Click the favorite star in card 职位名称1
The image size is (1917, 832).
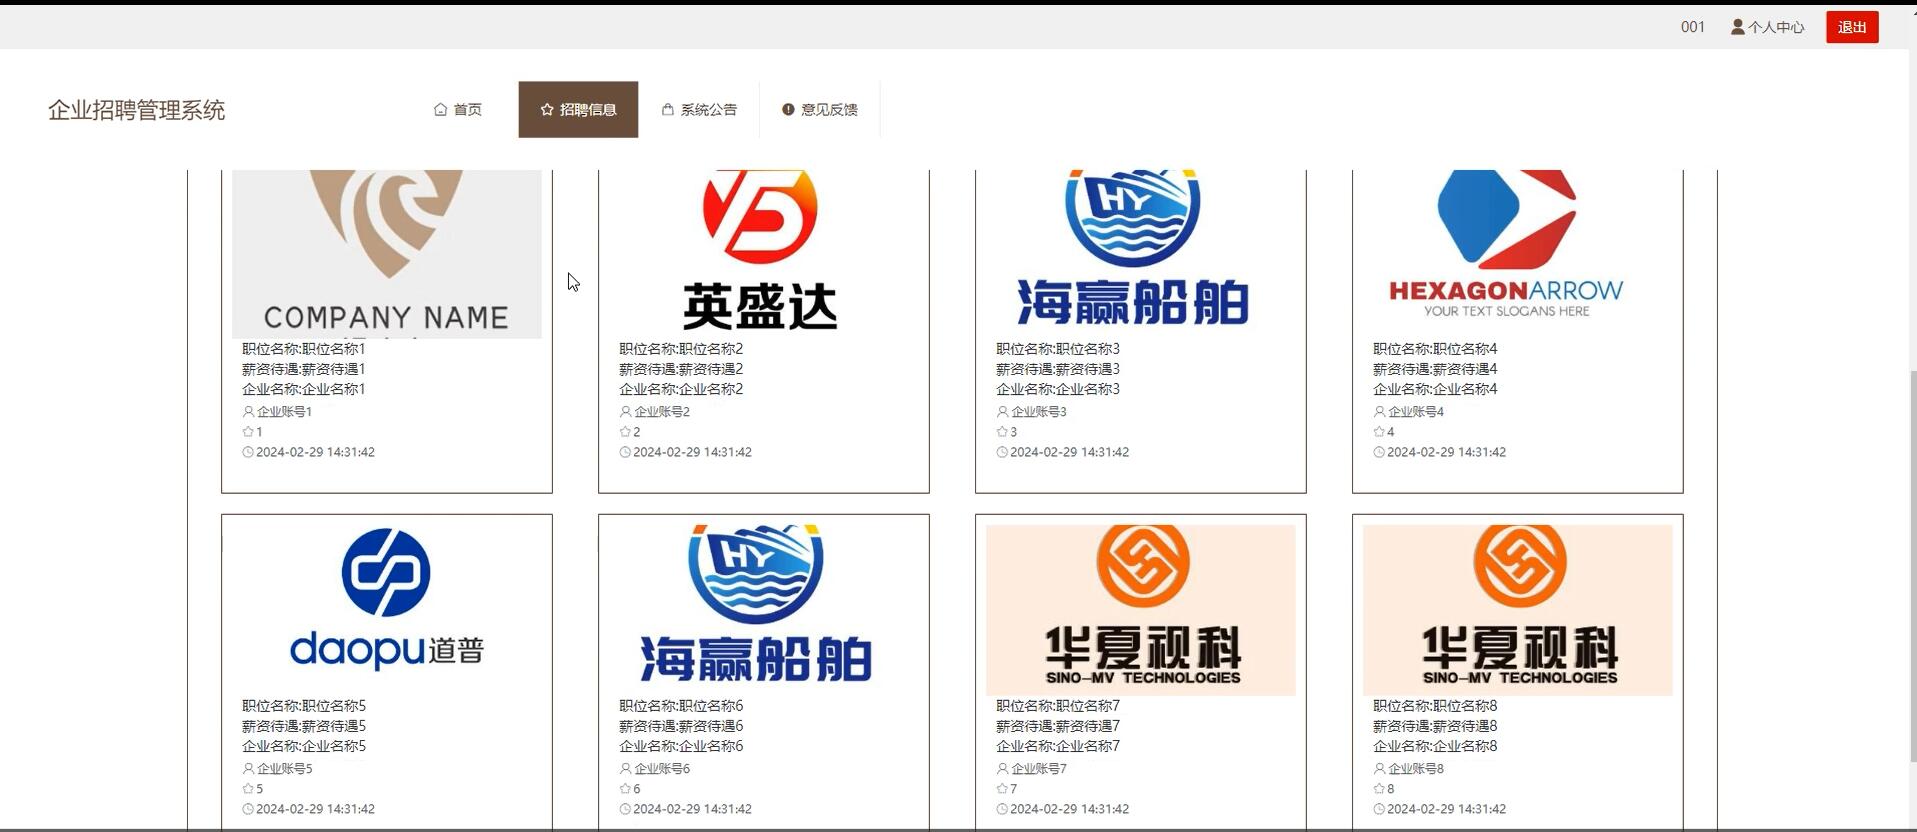[x=248, y=432]
